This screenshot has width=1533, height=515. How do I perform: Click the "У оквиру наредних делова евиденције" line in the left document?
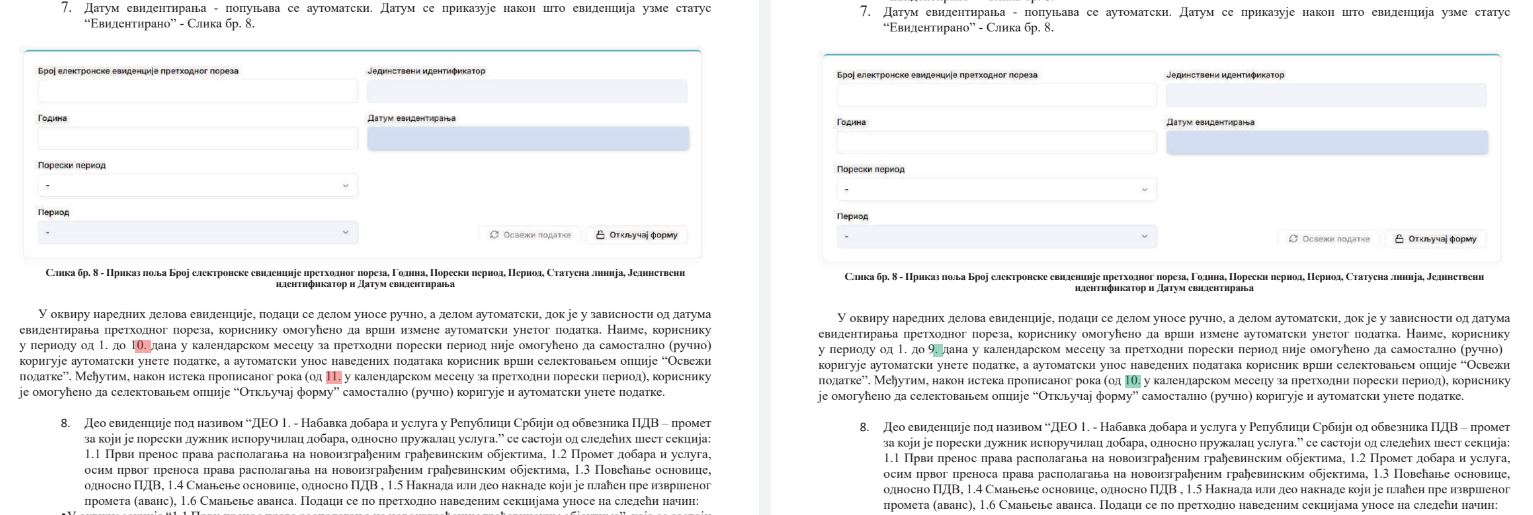[x=375, y=315]
